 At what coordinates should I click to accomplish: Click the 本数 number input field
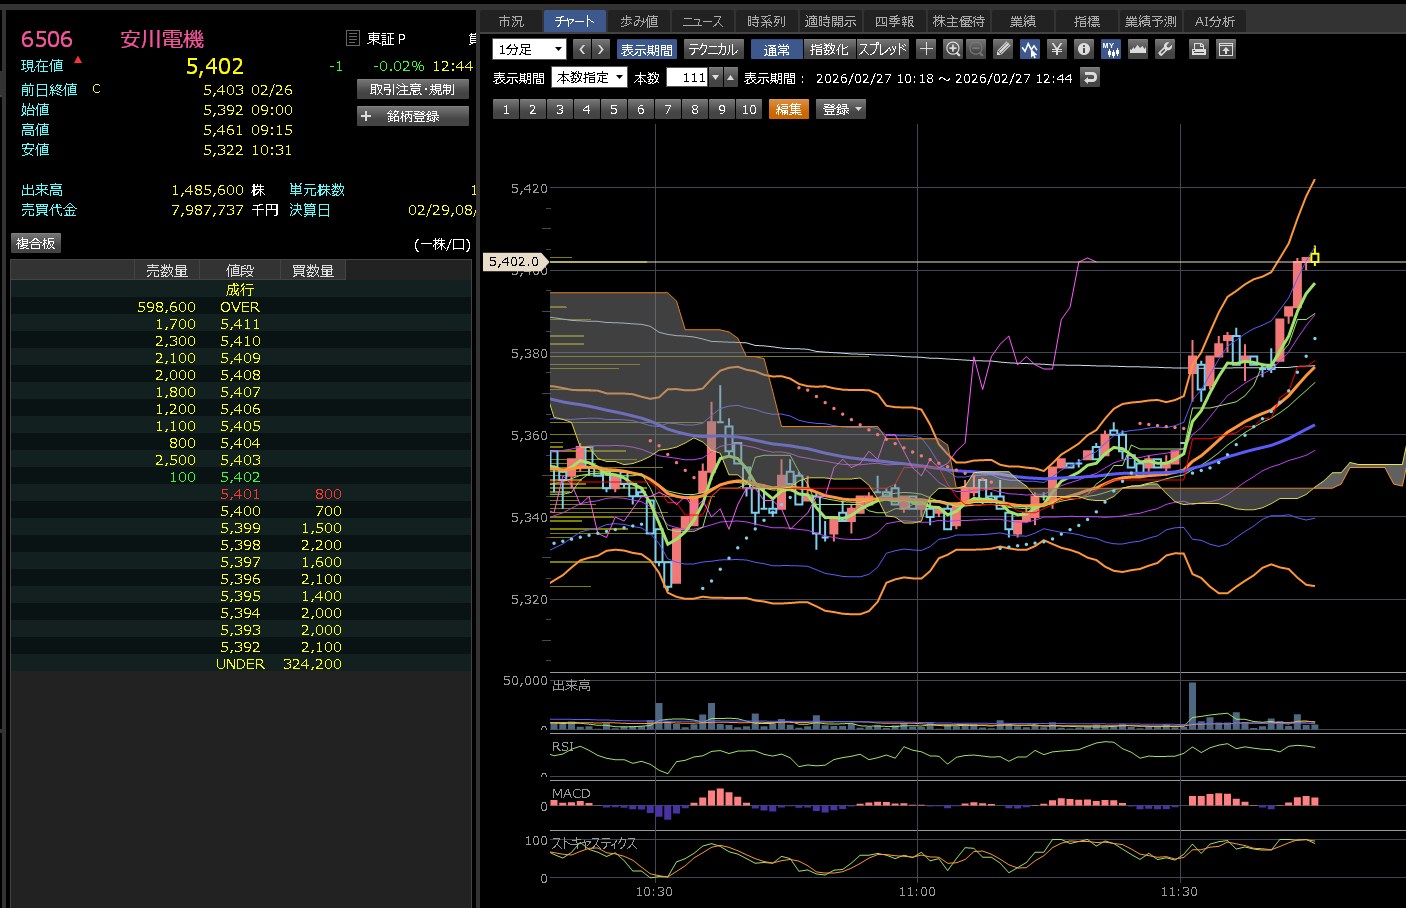coord(687,77)
